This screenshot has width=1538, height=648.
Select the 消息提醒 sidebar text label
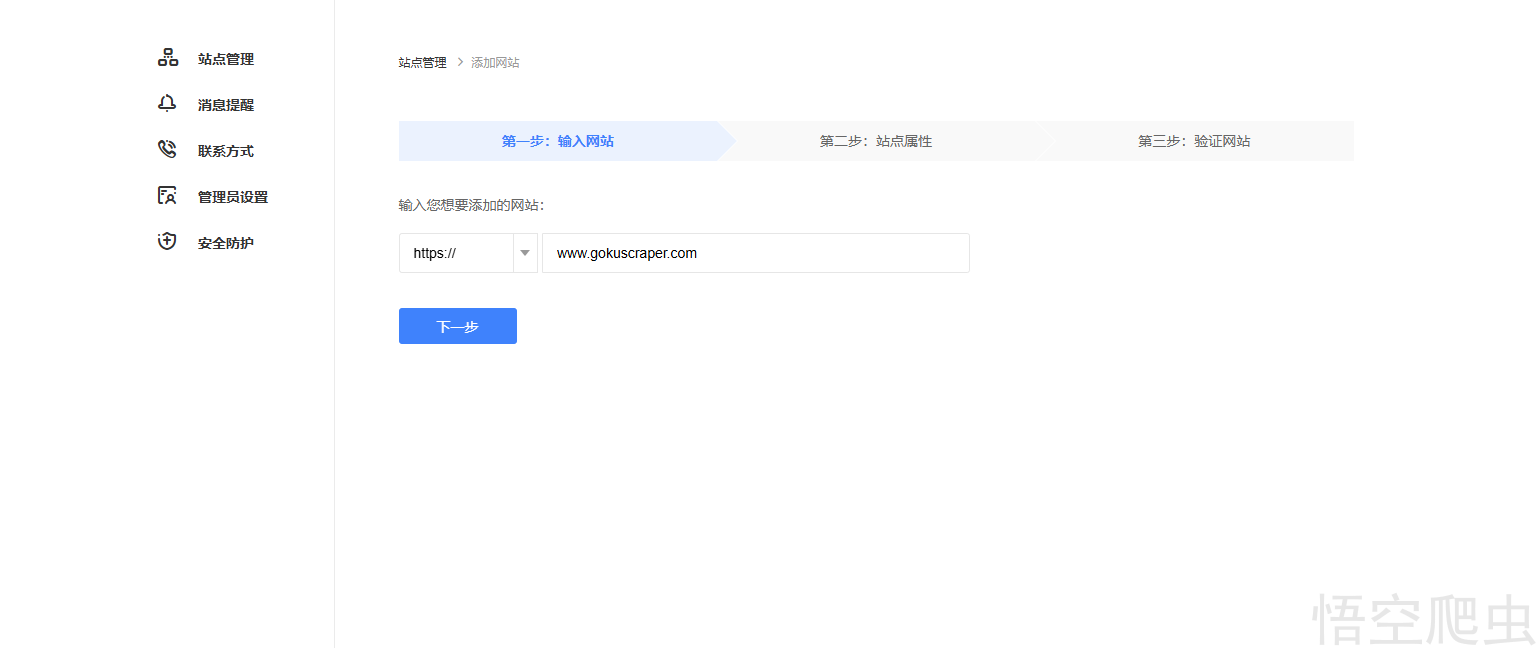click(226, 105)
